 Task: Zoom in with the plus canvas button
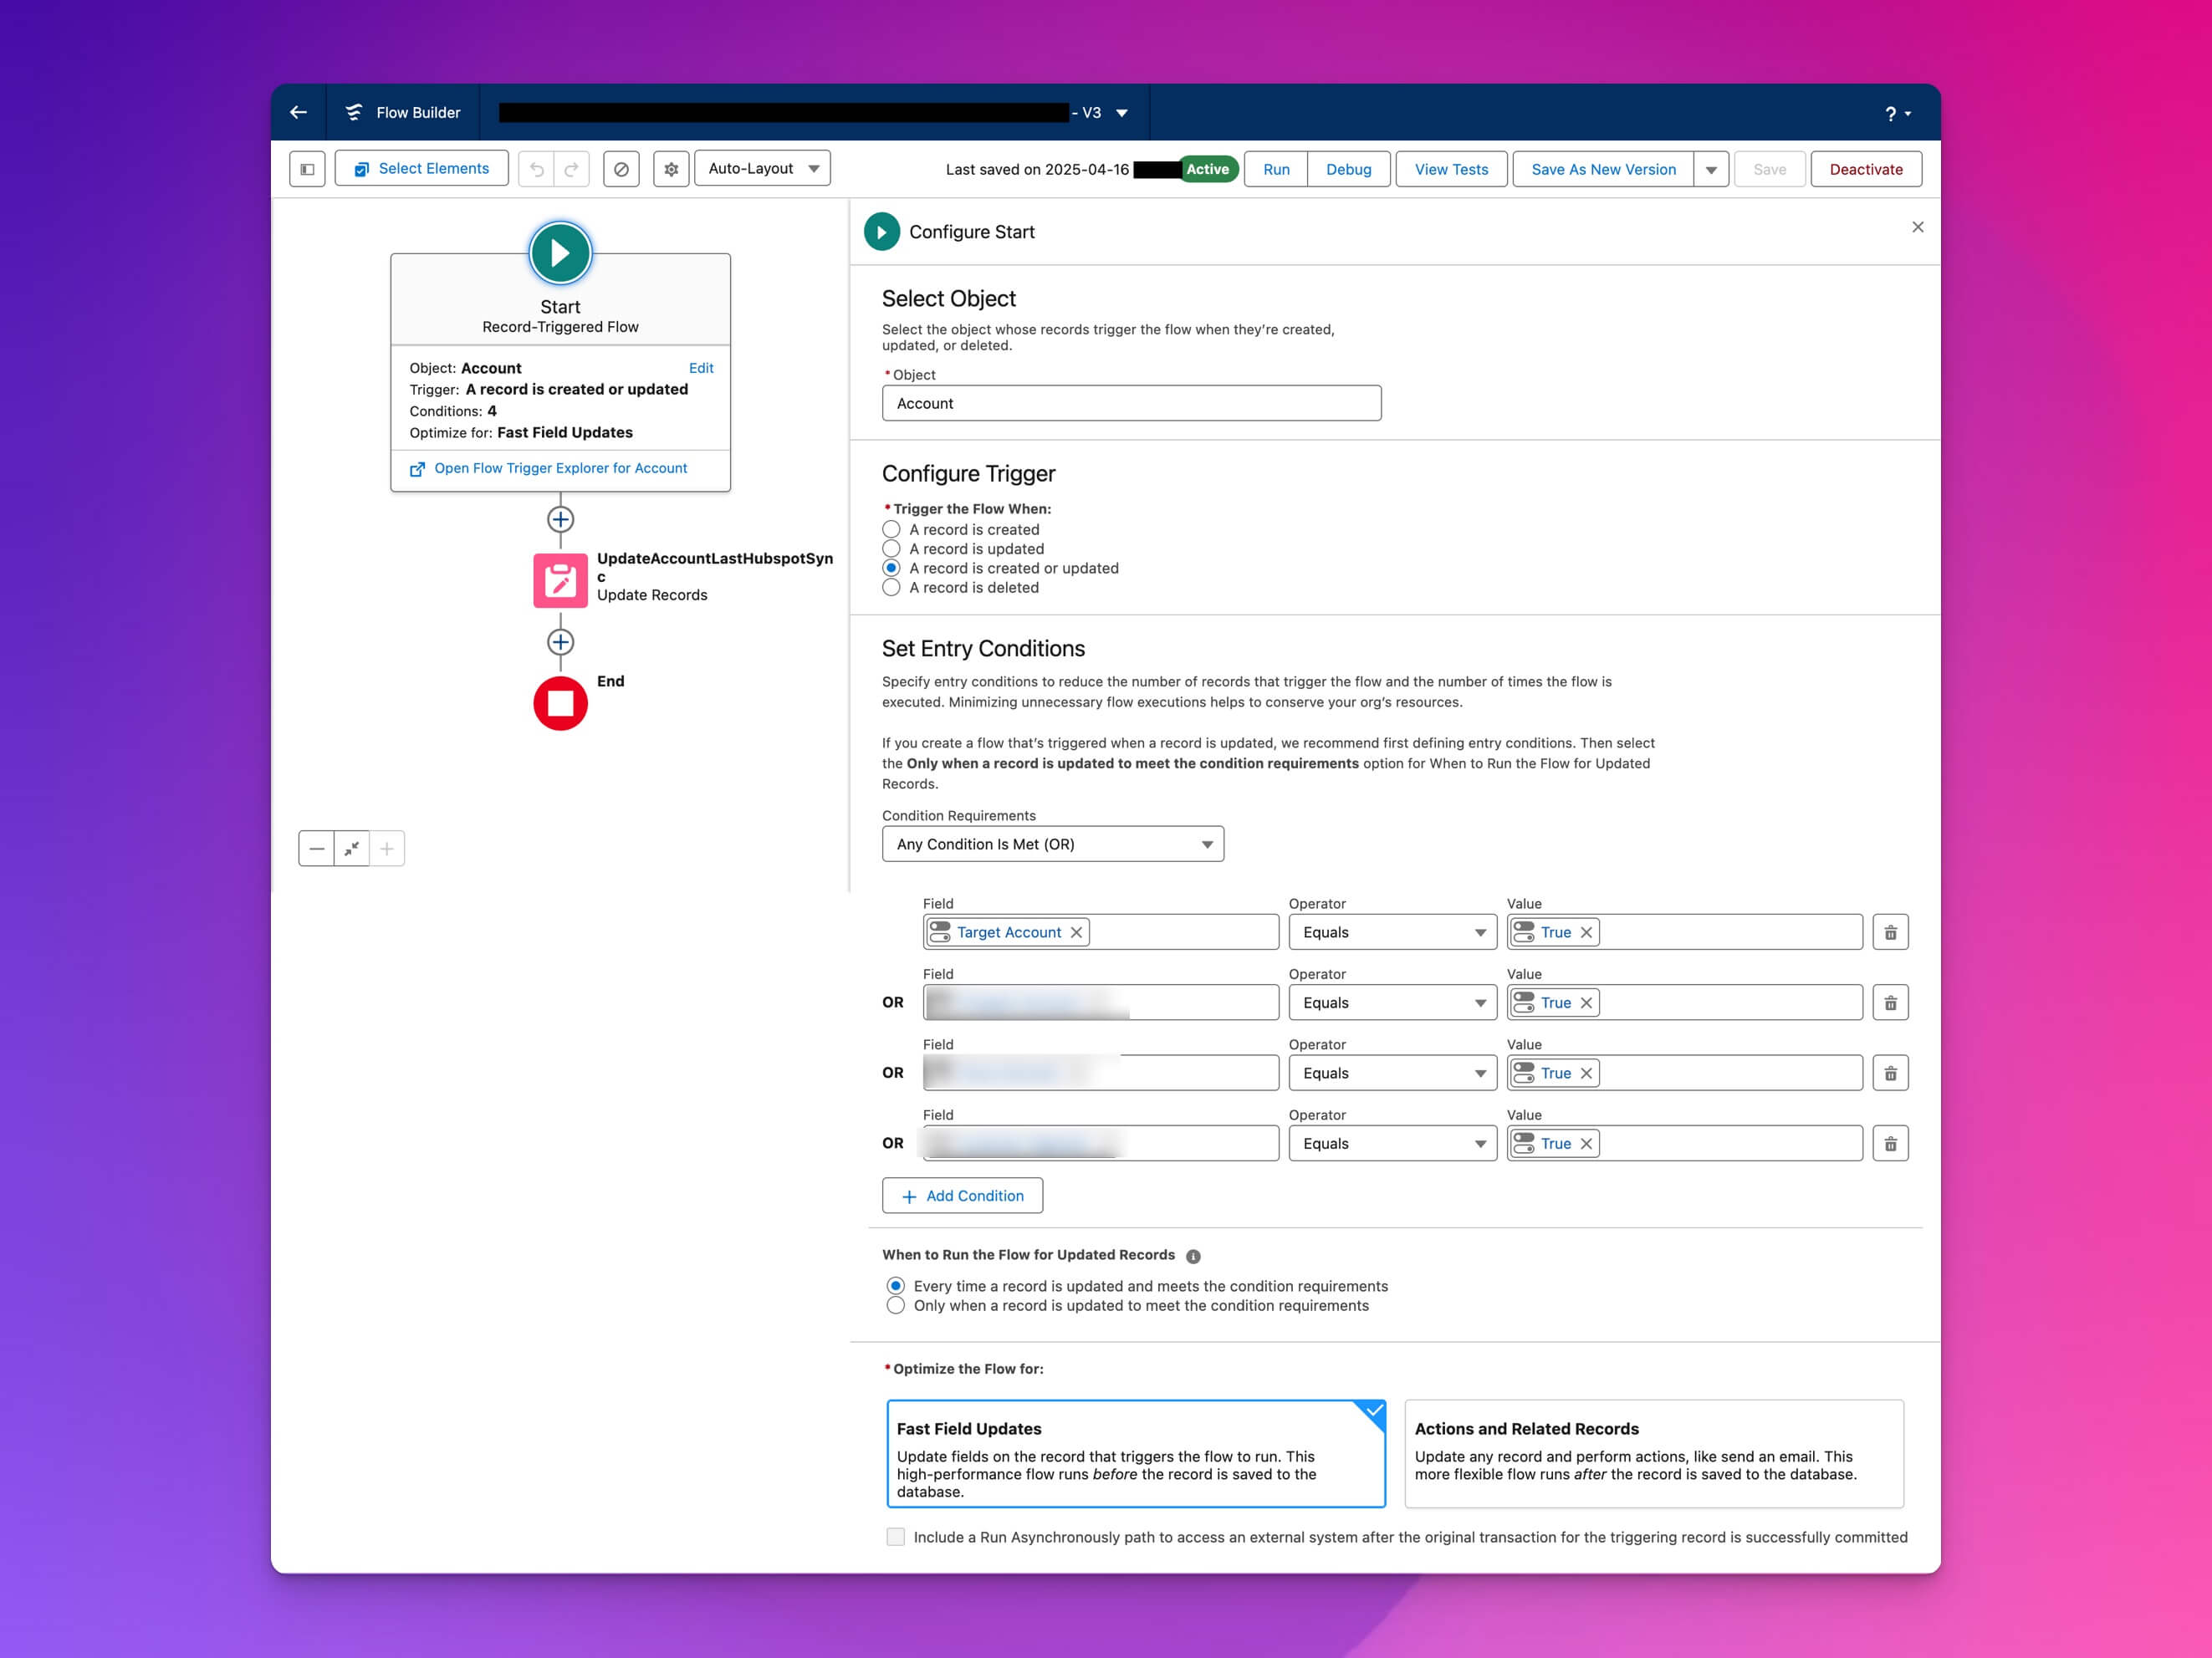tap(387, 848)
